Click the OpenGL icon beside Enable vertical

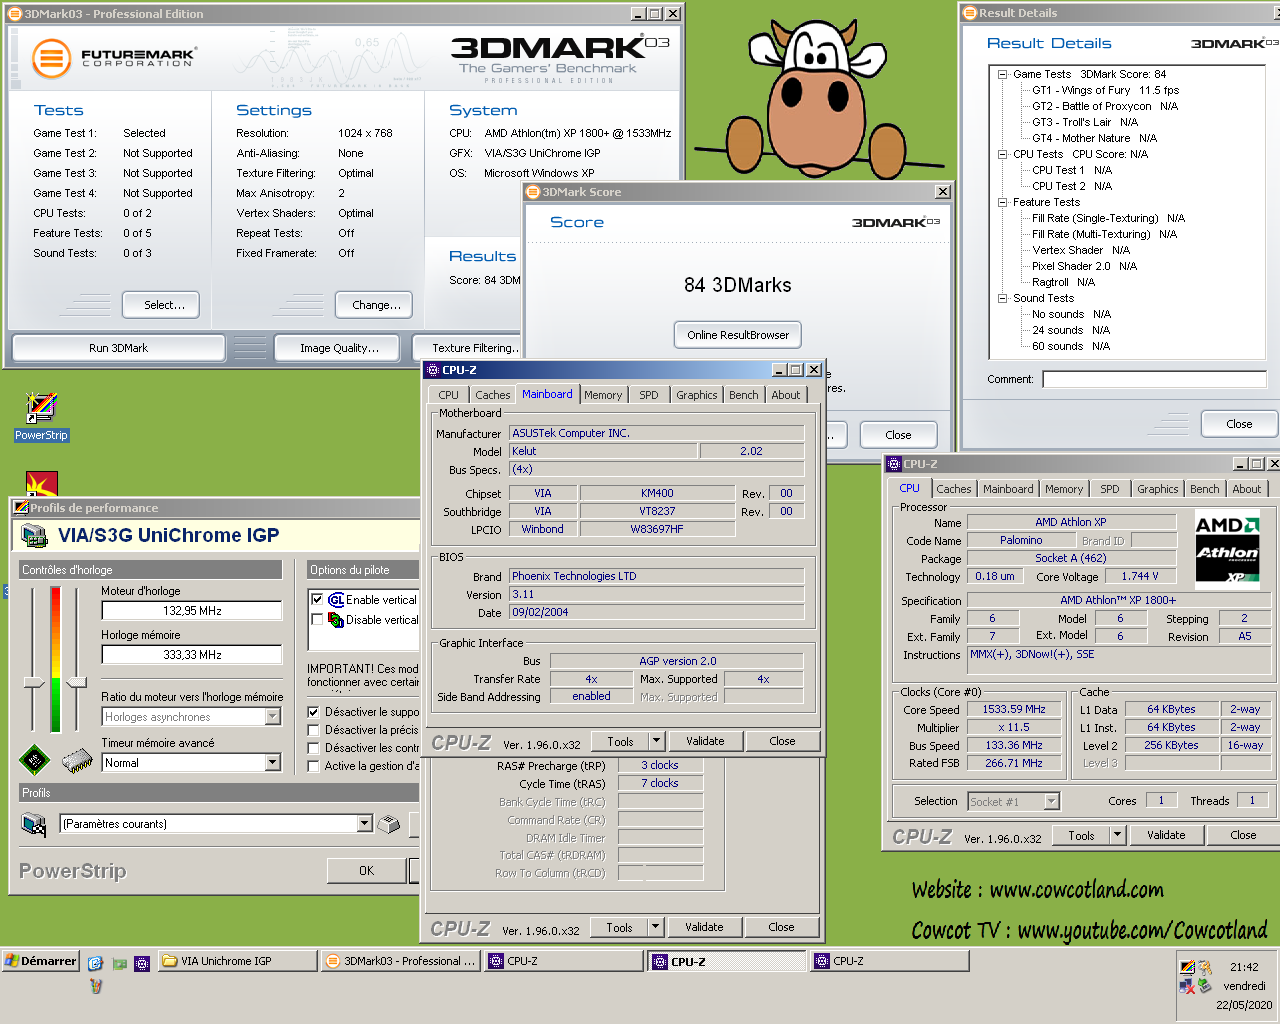336,600
